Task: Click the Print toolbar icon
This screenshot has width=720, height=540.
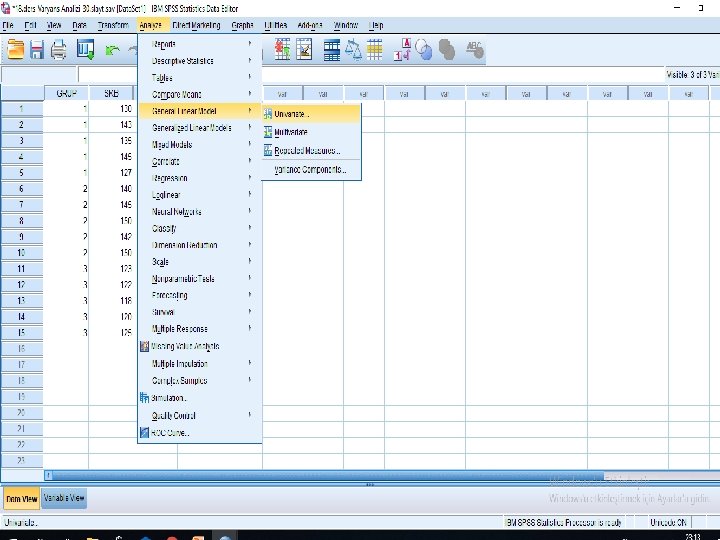Action: click(x=58, y=50)
